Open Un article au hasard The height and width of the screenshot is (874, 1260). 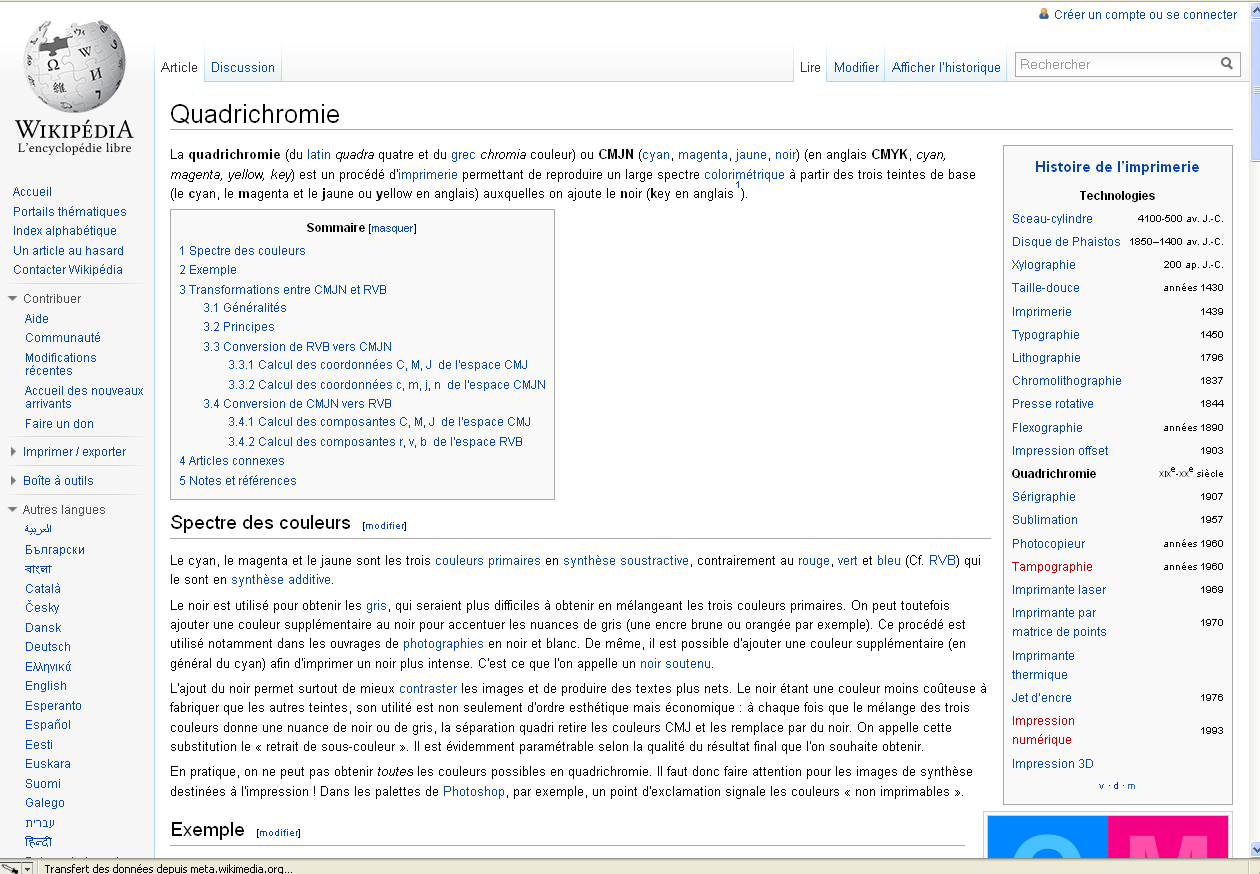point(68,251)
